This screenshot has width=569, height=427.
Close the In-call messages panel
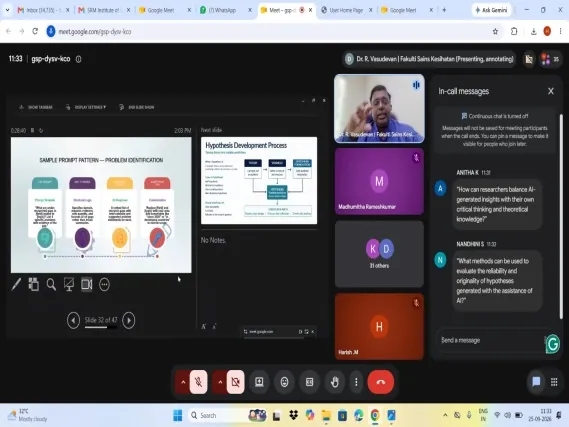click(550, 91)
